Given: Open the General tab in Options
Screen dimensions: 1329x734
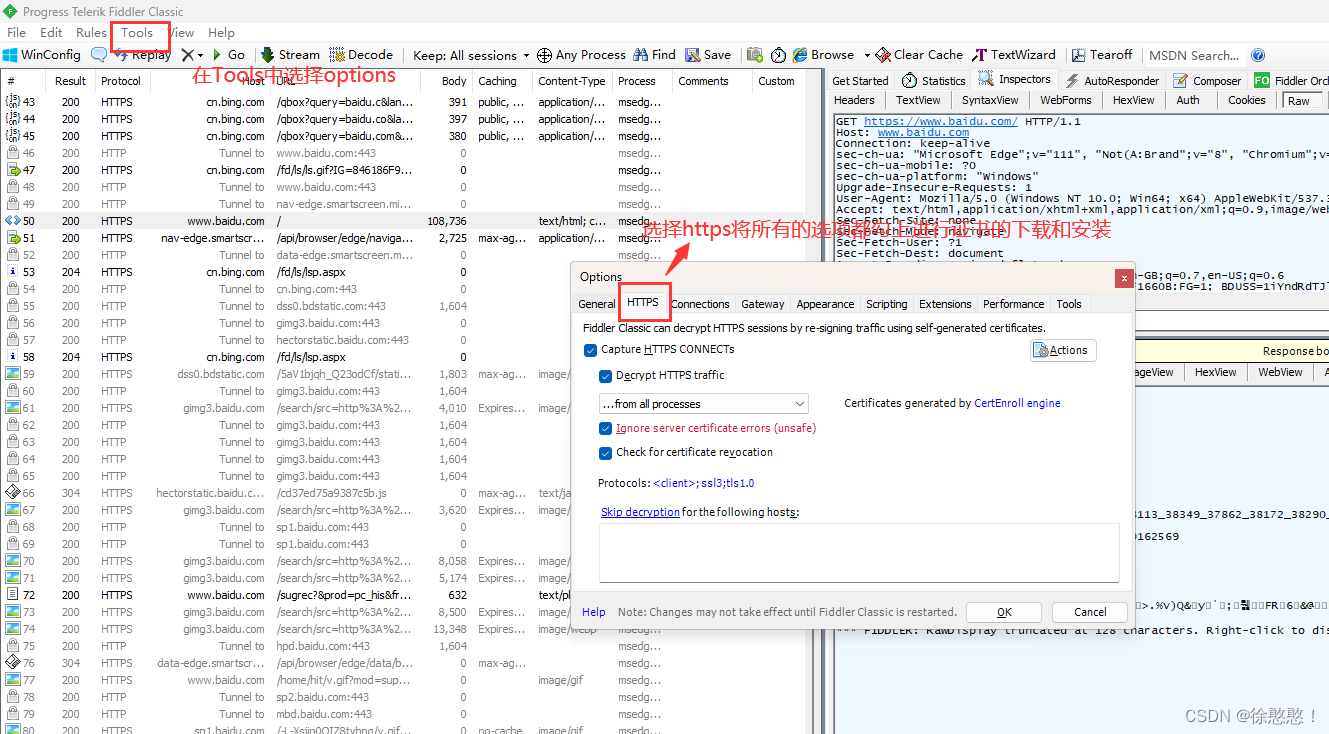Looking at the screenshot, I should (597, 304).
